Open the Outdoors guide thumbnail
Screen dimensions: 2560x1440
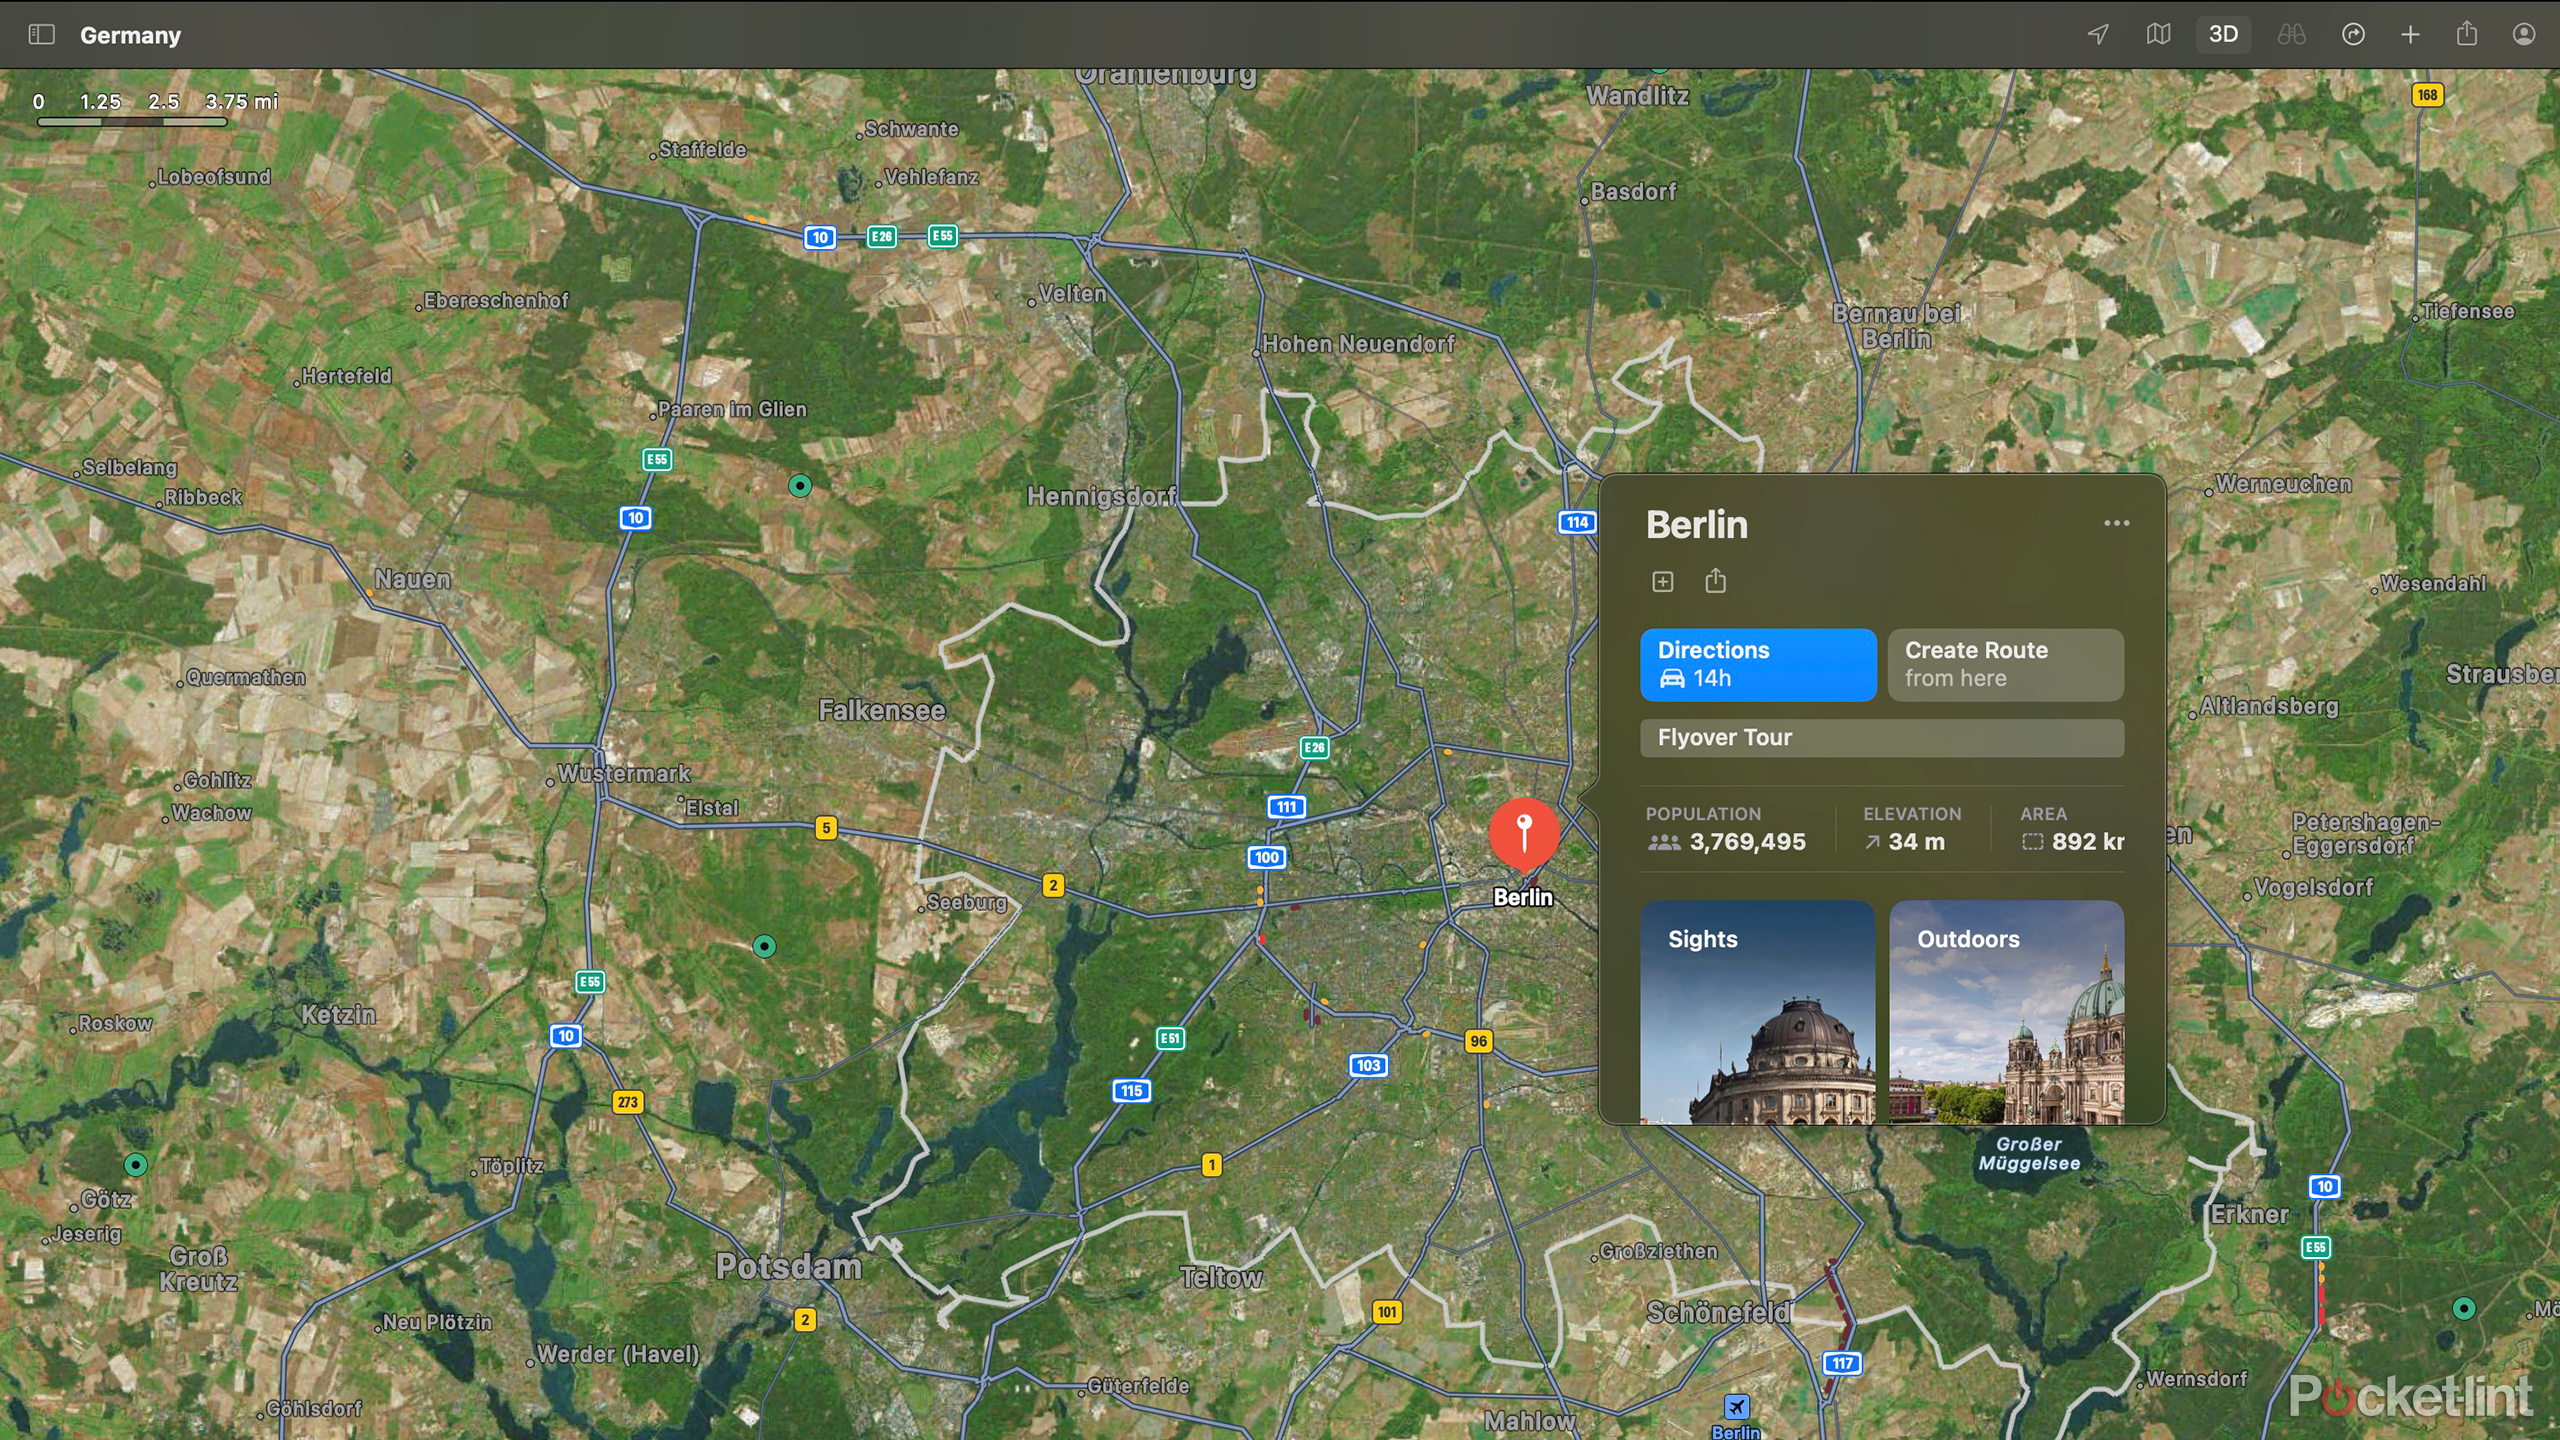tap(2006, 1012)
